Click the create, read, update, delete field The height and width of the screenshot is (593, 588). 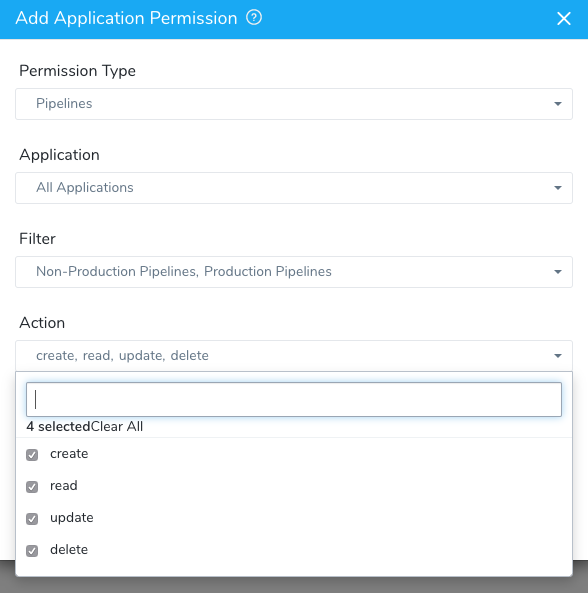click(294, 356)
